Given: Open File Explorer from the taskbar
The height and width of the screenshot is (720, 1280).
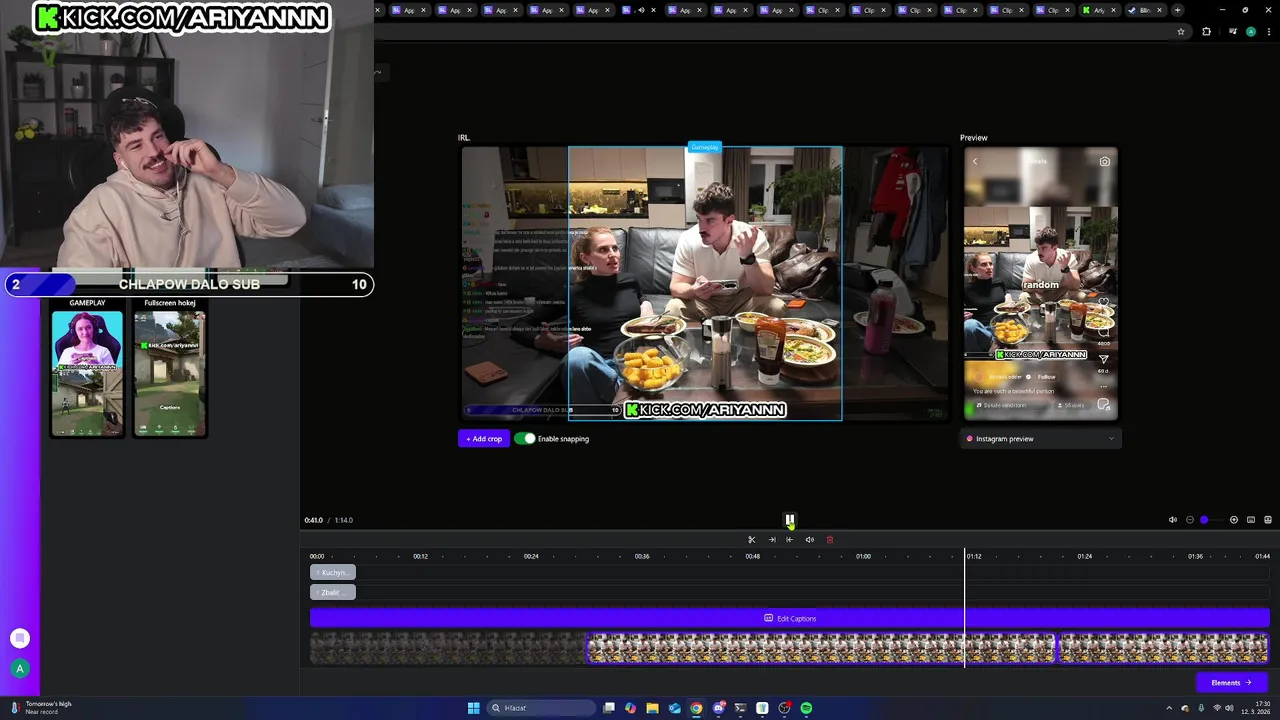Looking at the screenshot, I should [x=652, y=708].
